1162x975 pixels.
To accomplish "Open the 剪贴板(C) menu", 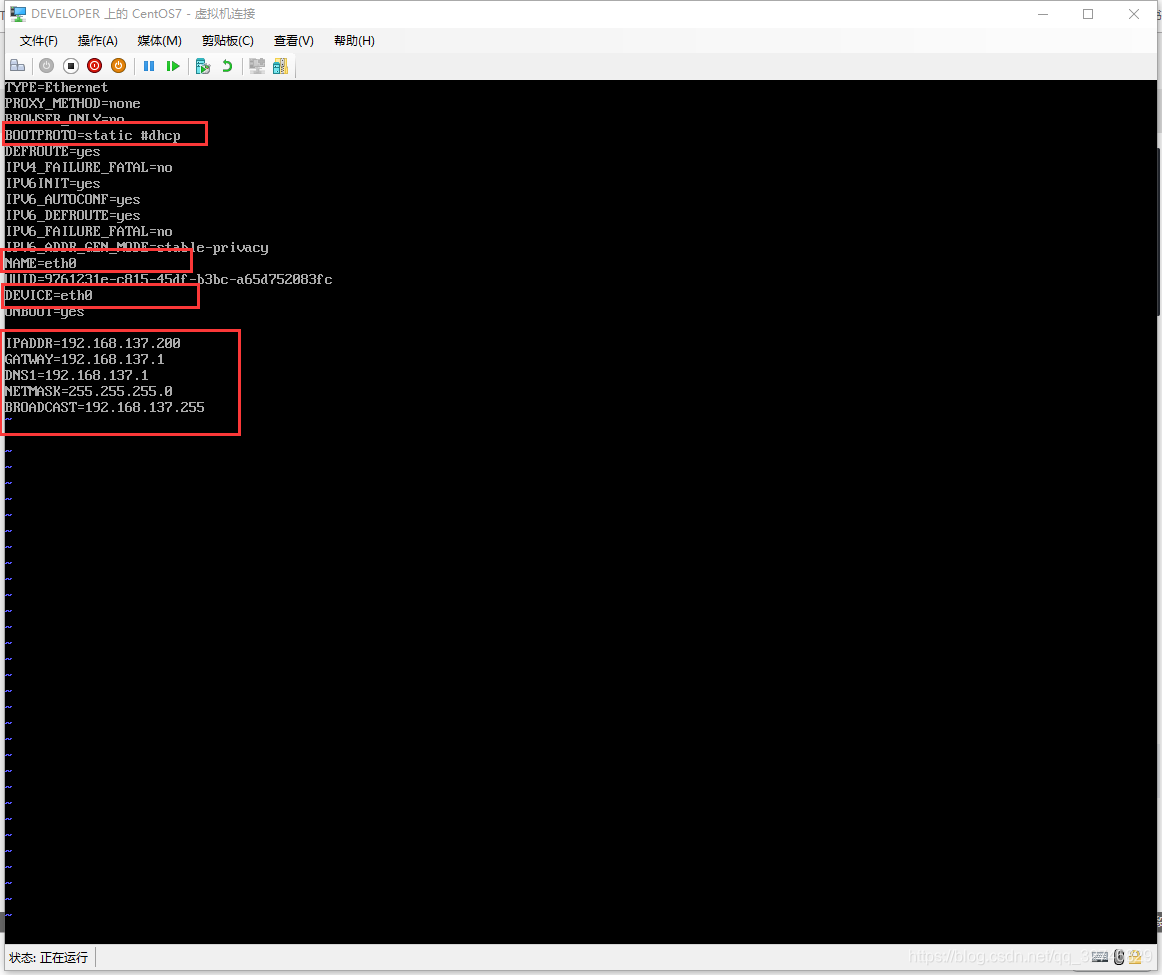I will (227, 41).
